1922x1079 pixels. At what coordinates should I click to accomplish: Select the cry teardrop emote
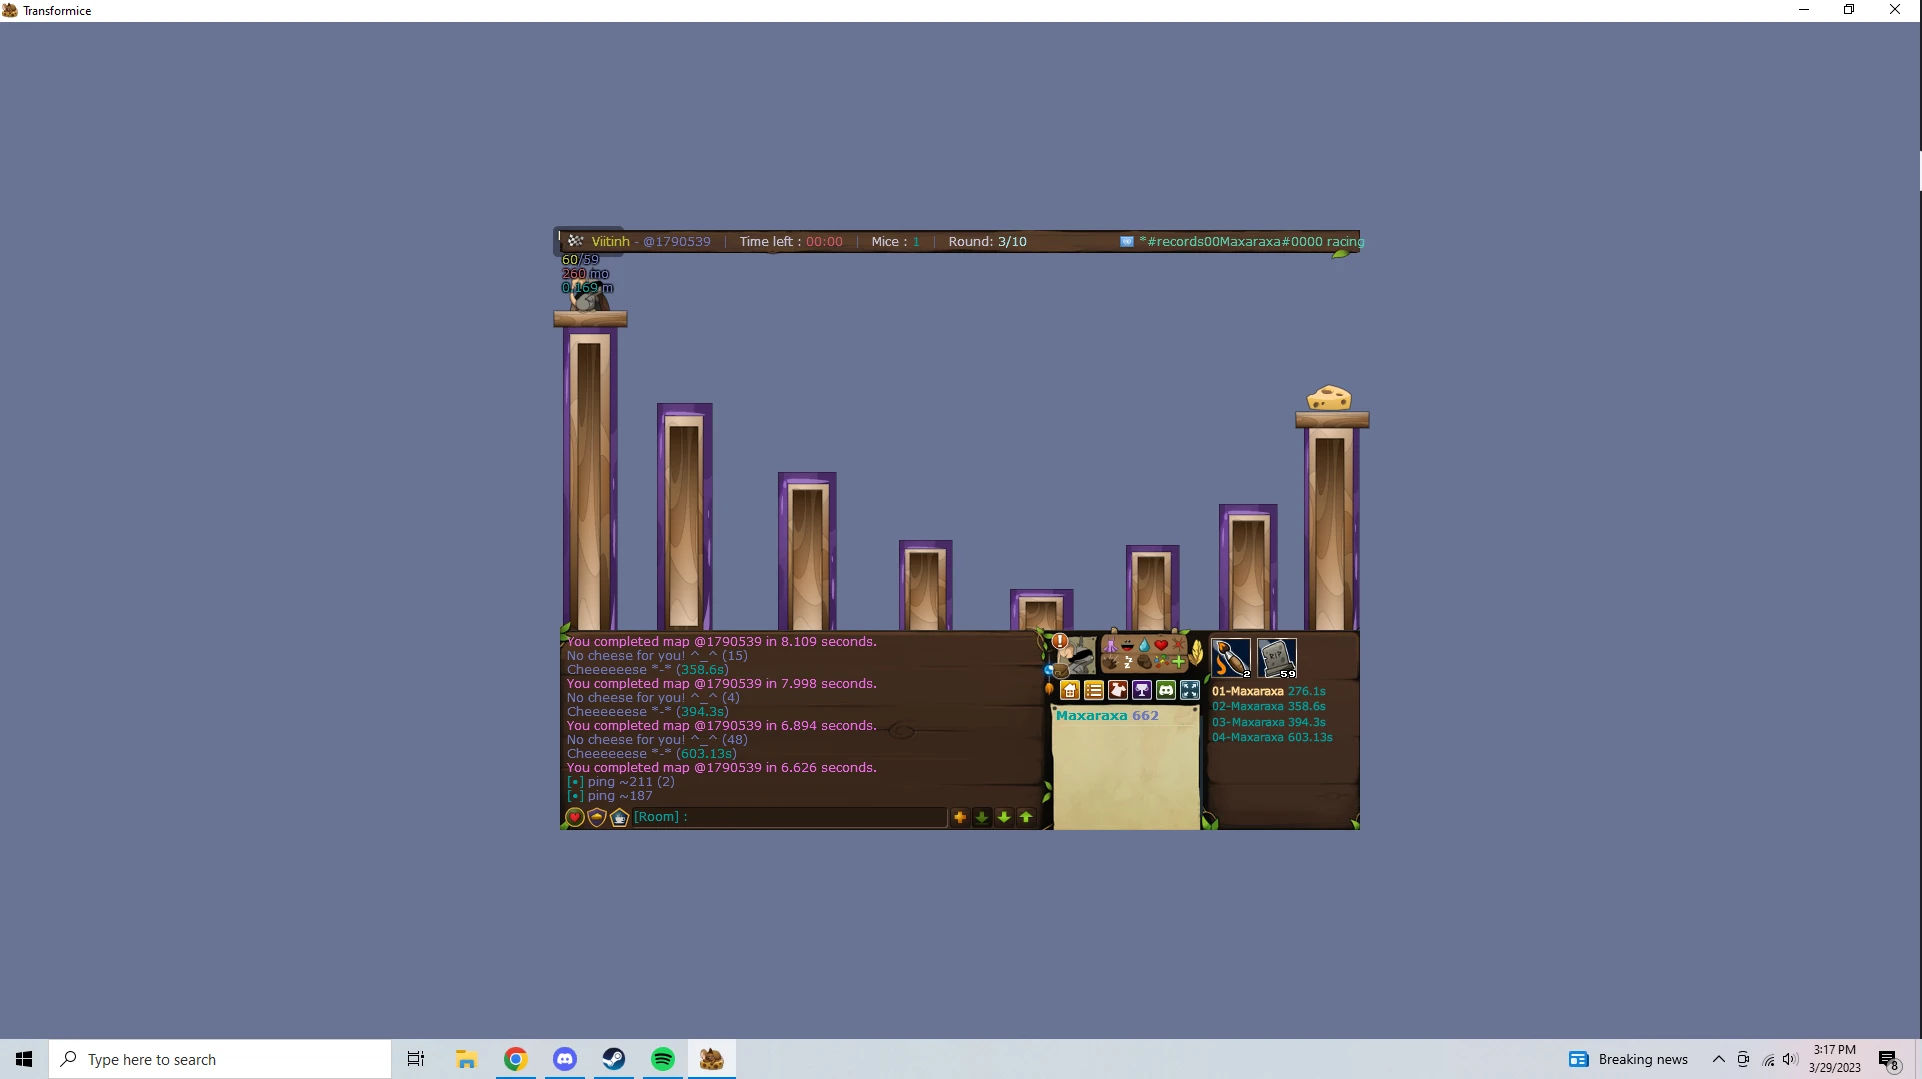[1144, 646]
